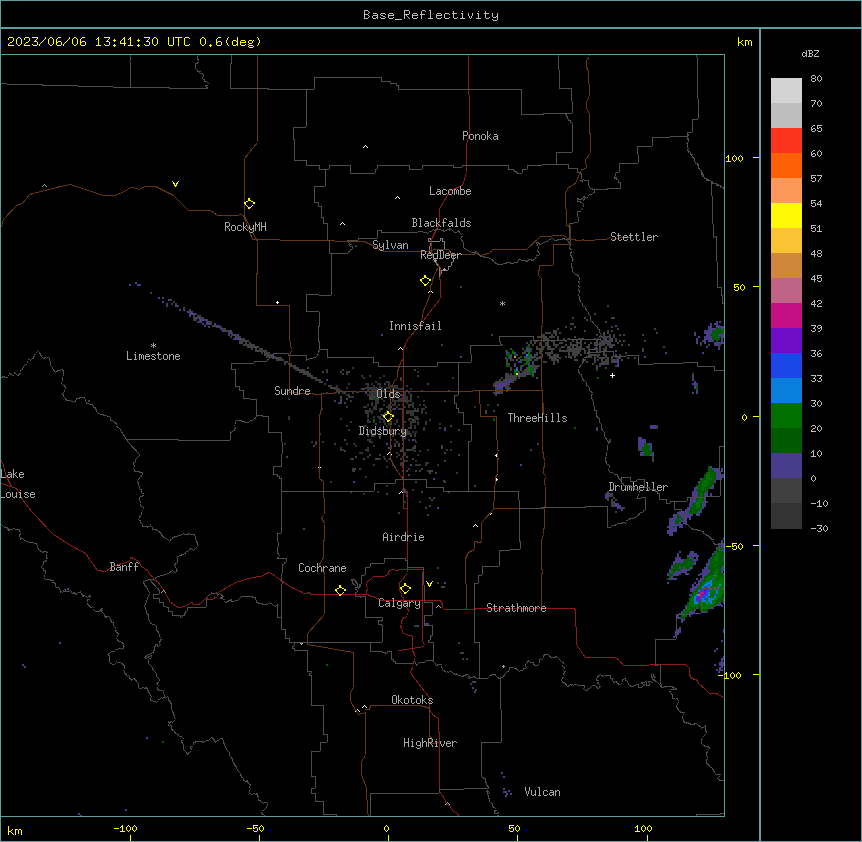
Task: Click the RockyMH label
Action: point(245,227)
